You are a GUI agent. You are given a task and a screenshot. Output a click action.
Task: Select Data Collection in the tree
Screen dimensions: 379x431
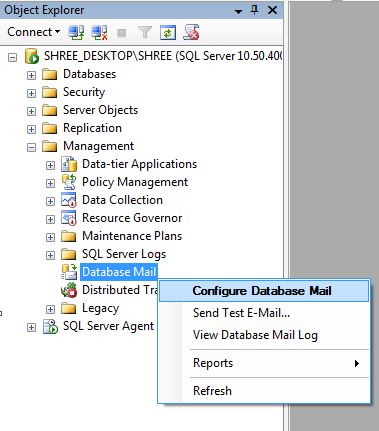123,200
